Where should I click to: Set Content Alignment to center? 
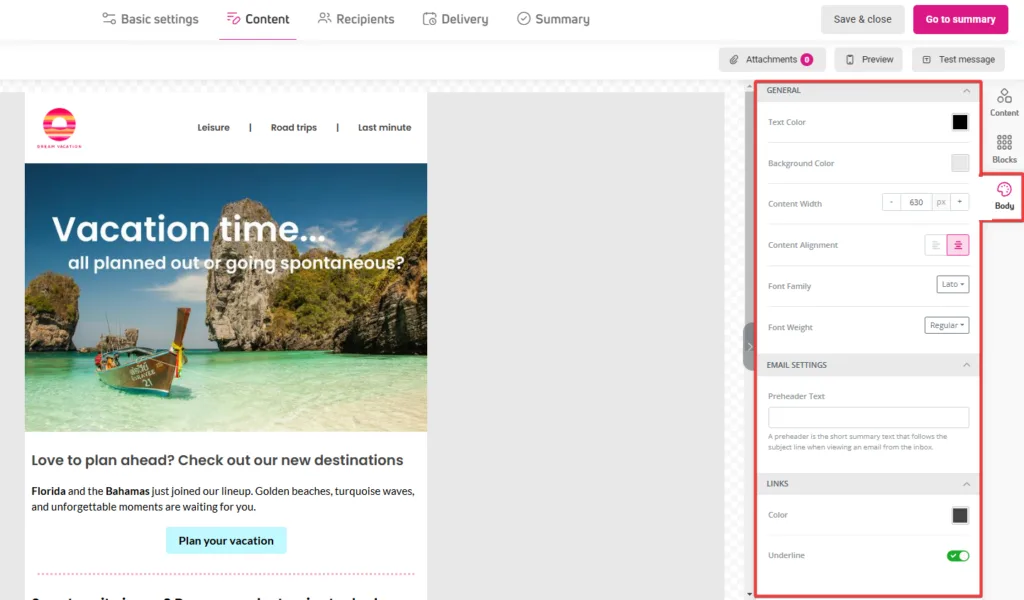tap(957, 245)
